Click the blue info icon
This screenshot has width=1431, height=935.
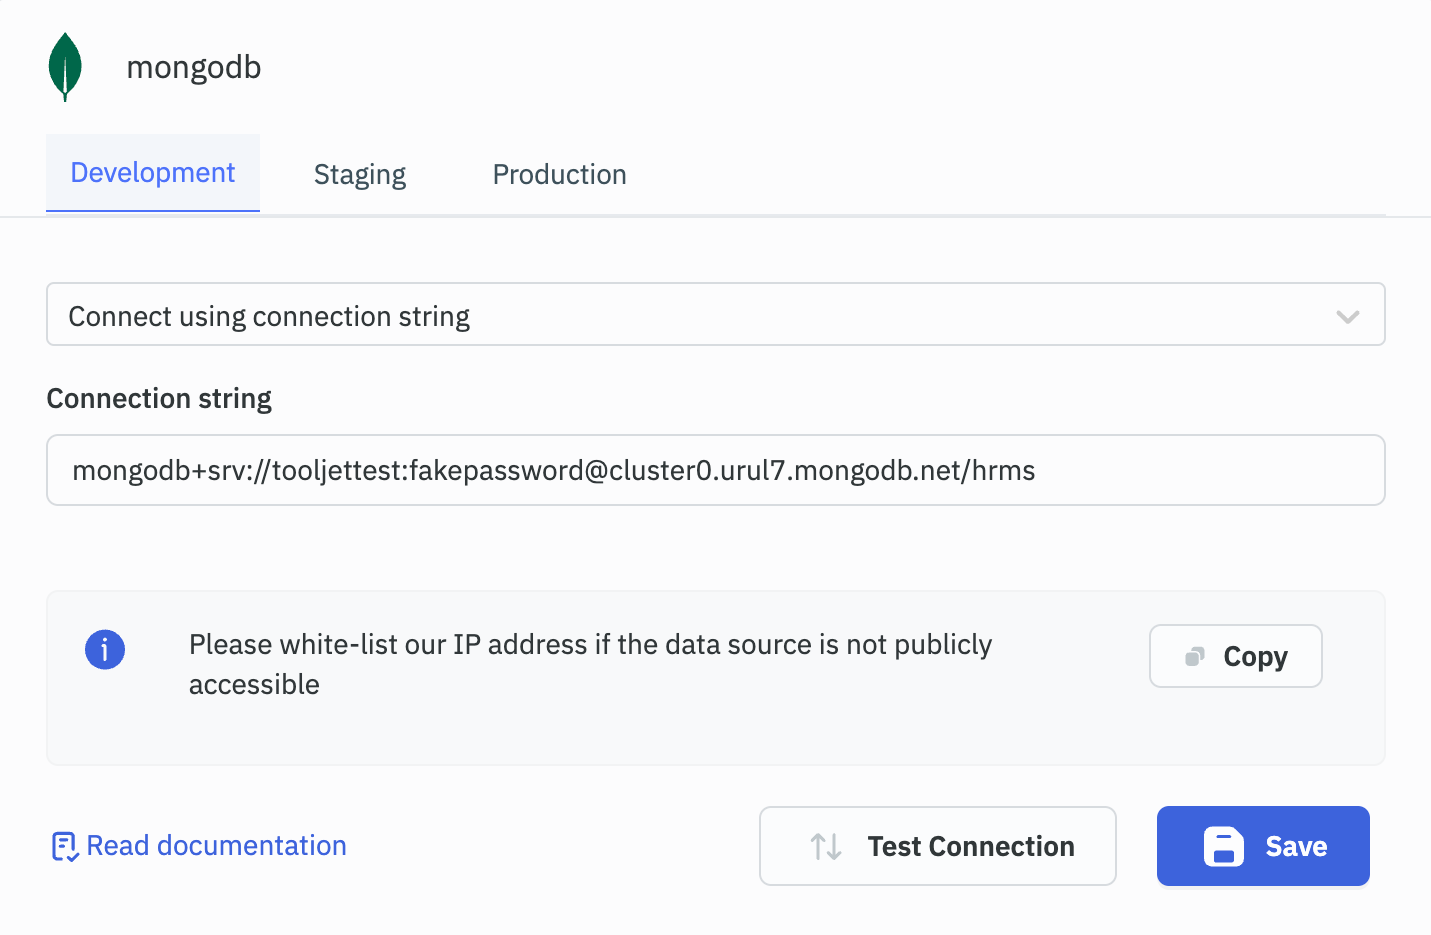pyautogui.click(x=105, y=650)
